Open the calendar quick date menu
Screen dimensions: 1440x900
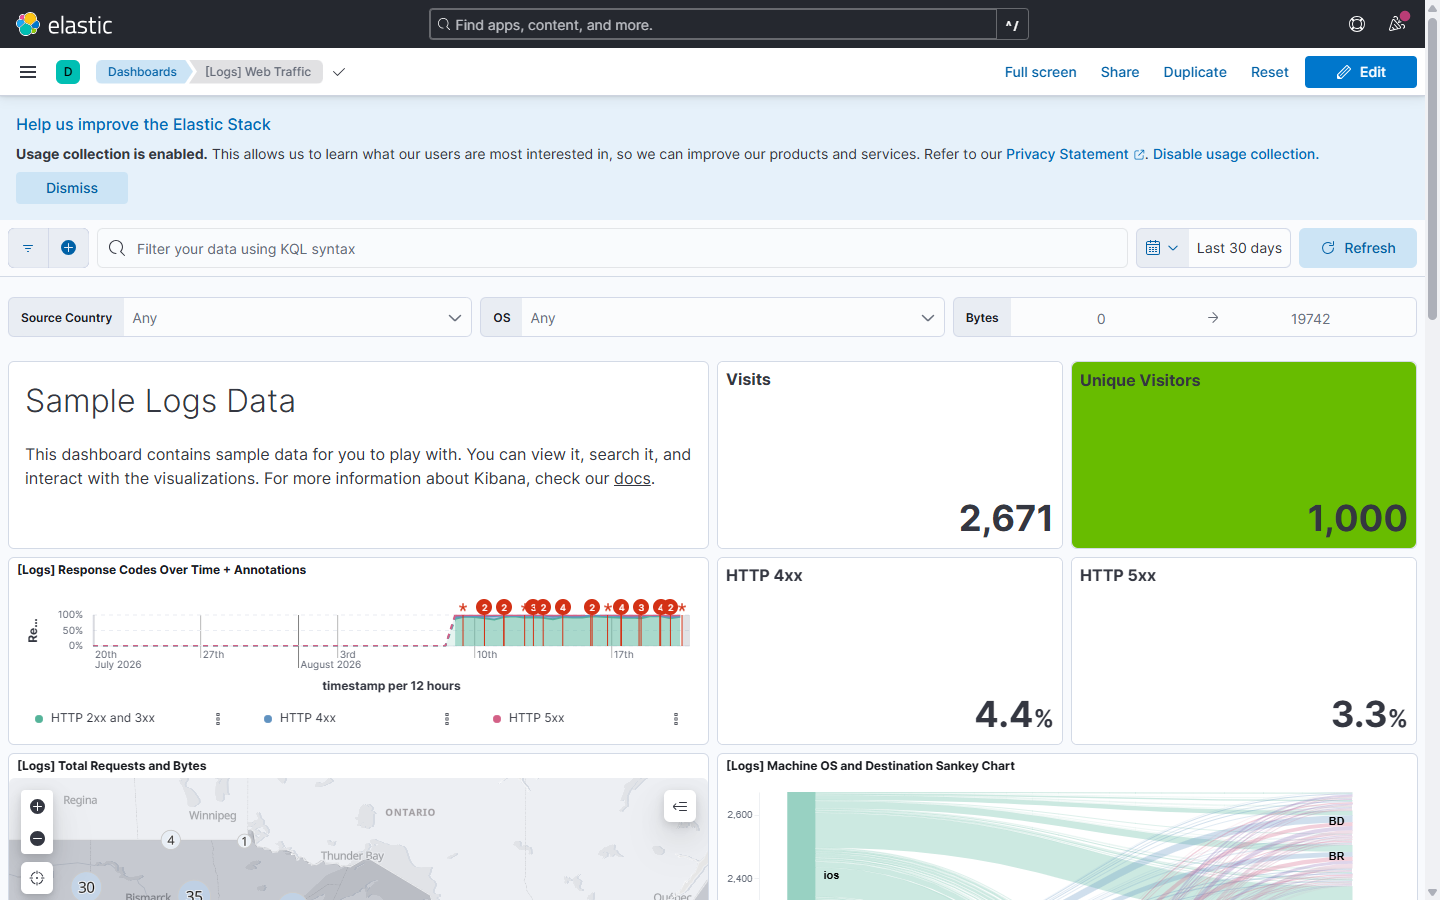tap(1162, 248)
